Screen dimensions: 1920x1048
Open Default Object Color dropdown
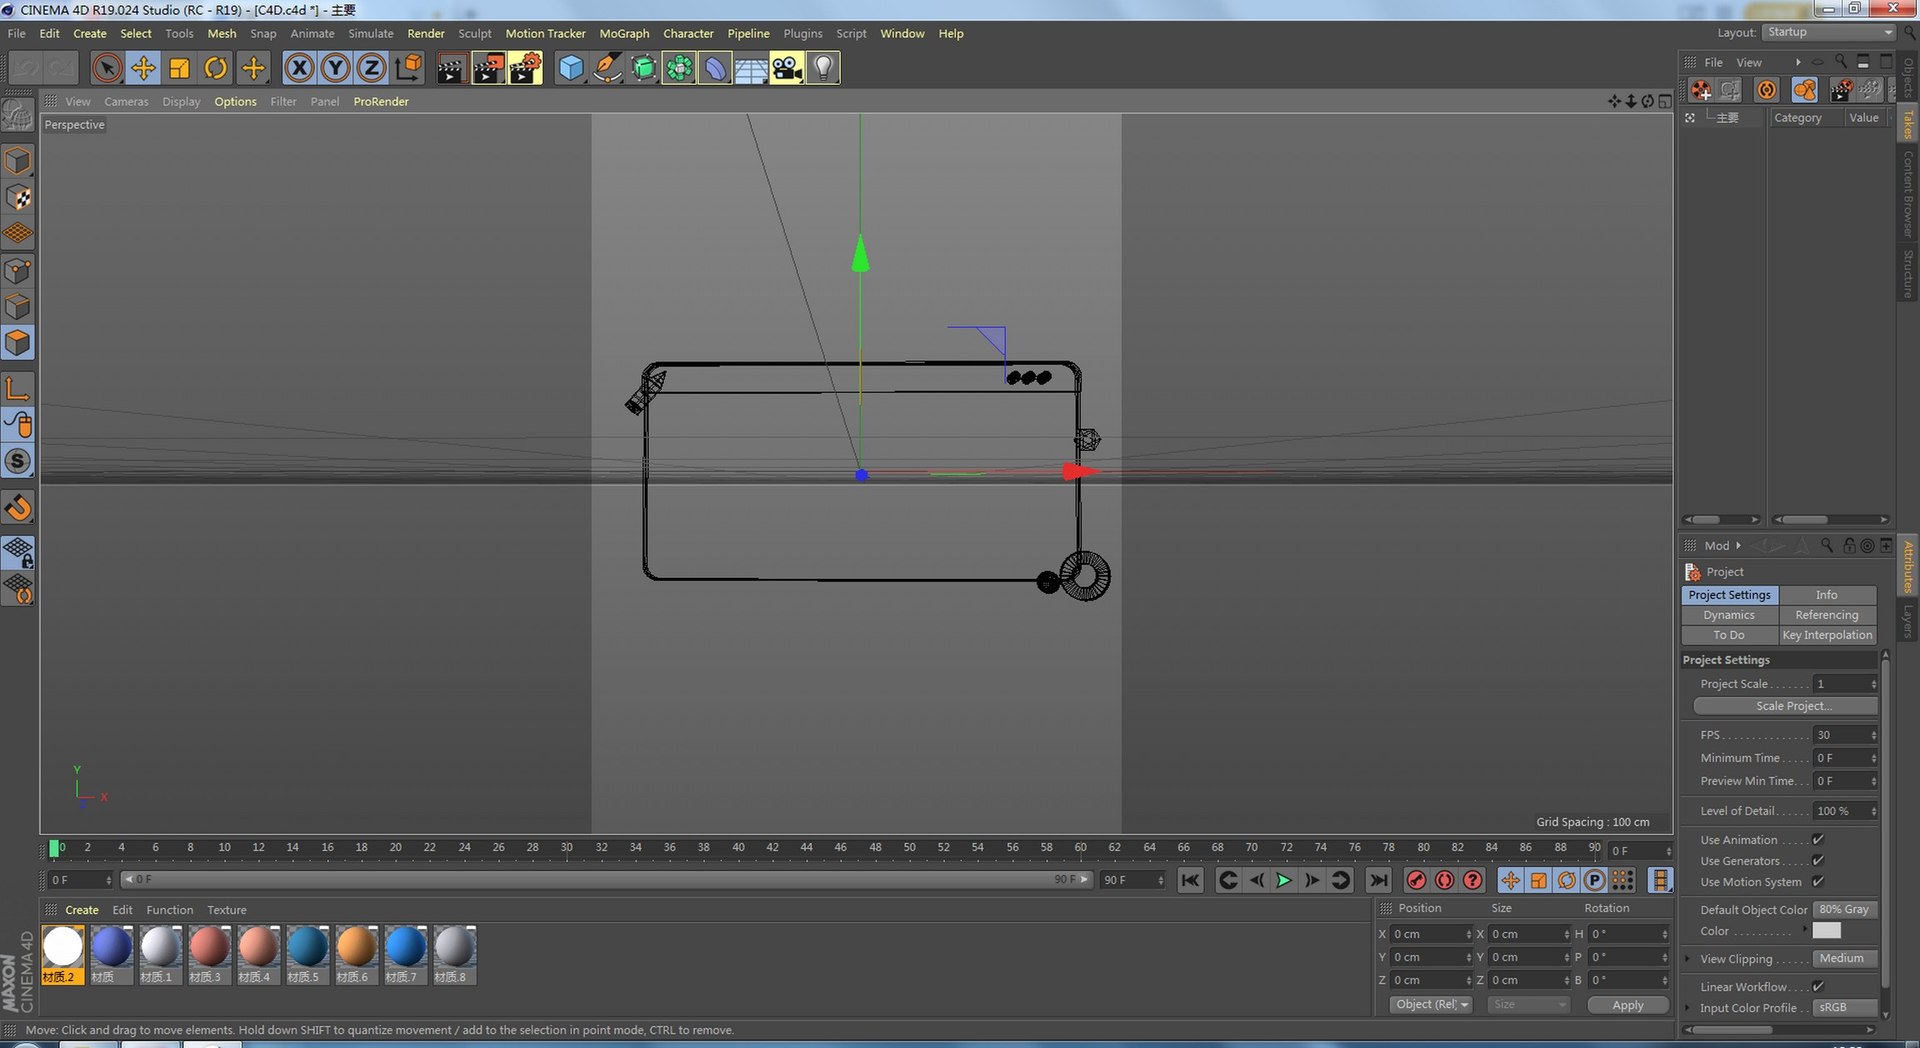1845,909
